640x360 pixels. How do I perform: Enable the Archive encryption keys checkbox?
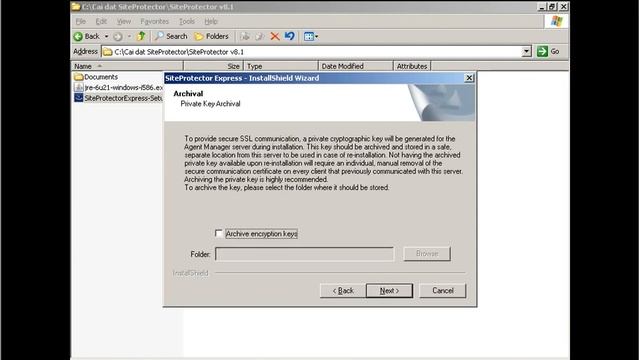tap(219, 233)
